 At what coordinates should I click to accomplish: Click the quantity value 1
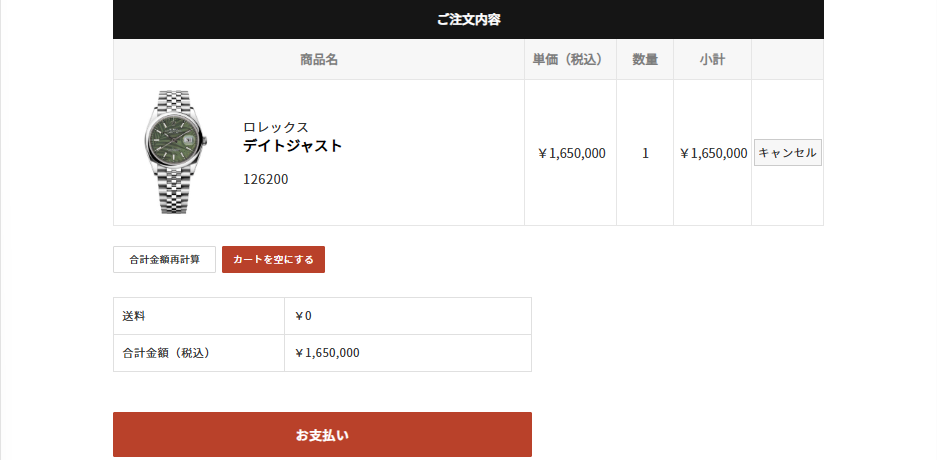coord(645,153)
